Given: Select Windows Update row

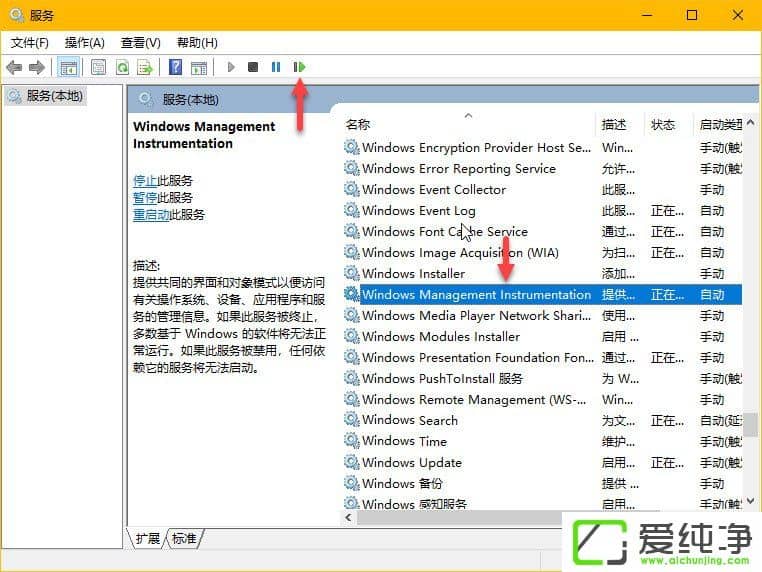Looking at the screenshot, I should [543, 463].
